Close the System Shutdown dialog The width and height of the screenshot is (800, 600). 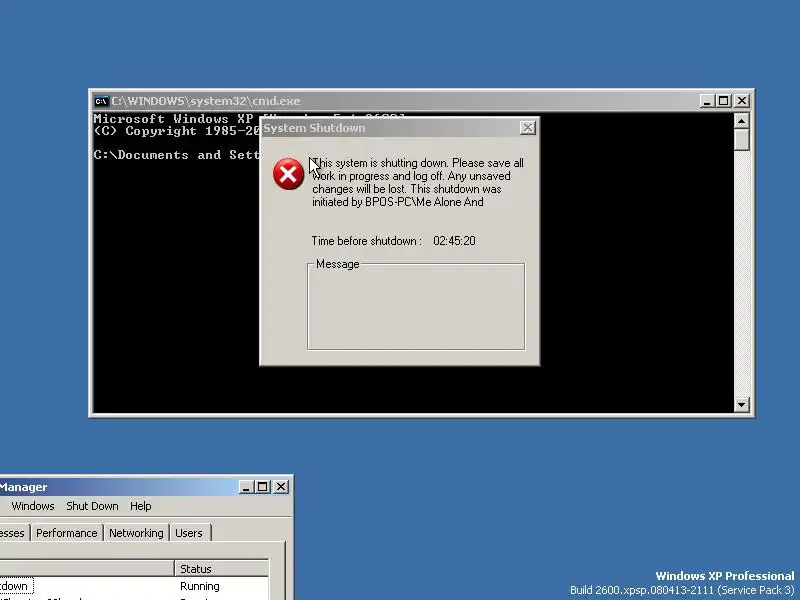point(528,128)
